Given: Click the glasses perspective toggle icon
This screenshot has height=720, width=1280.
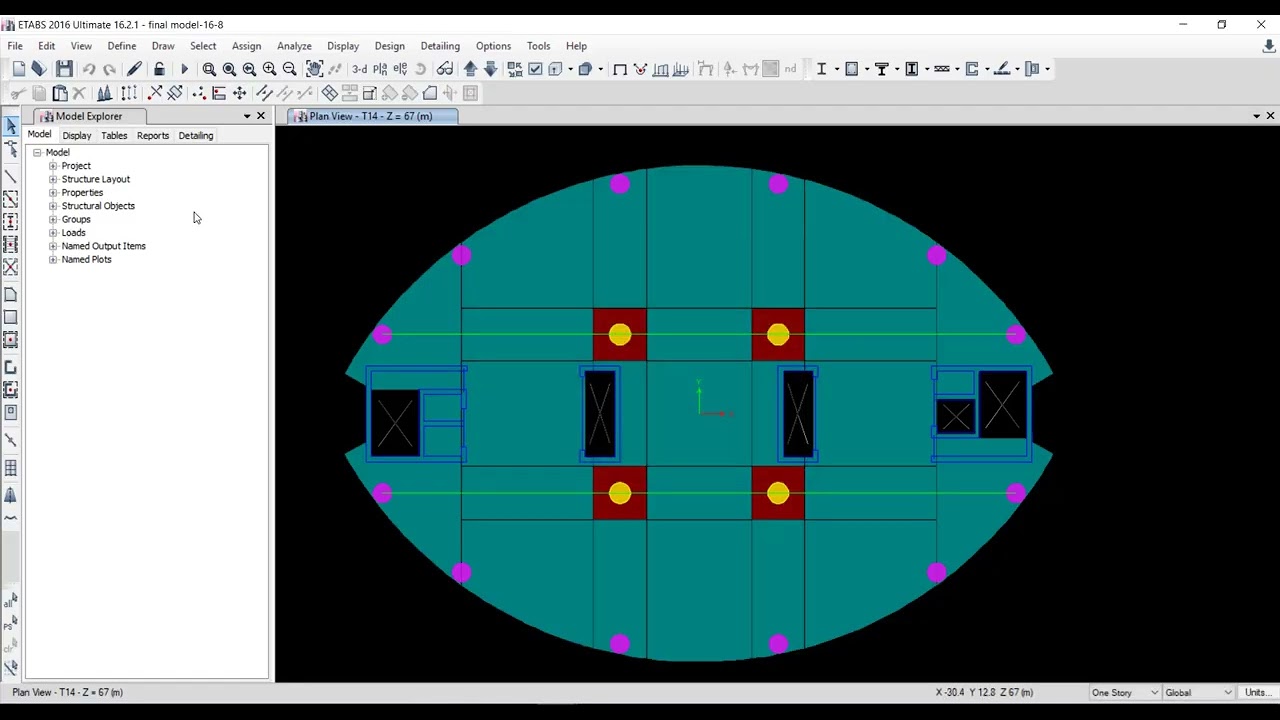Looking at the screenshot, I should coord(445,69).
